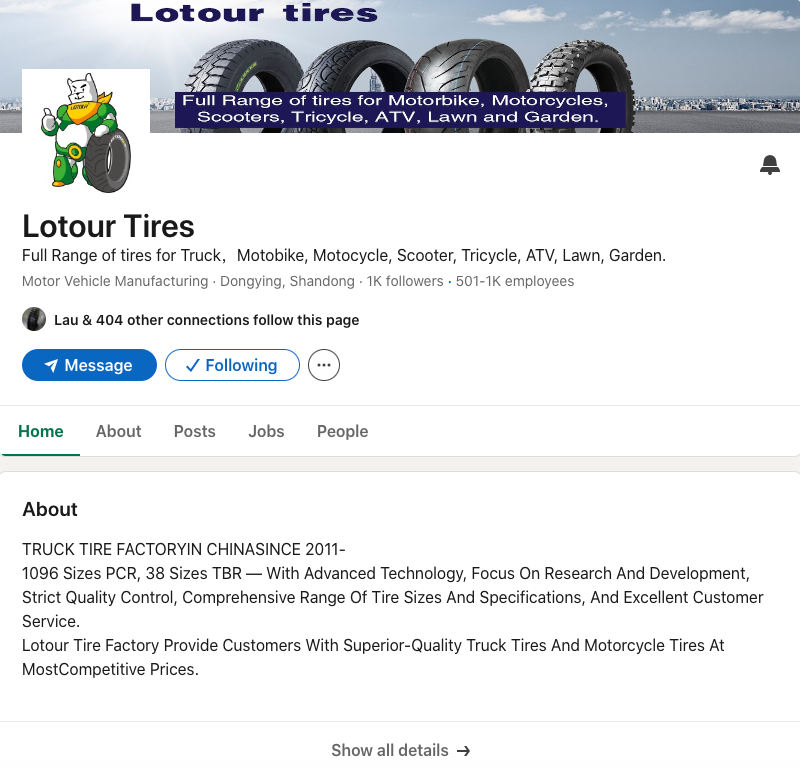This screenshot has width=800, height=767.
Task: Click the Lotour Tires company name
Action: (x=108, y=226)
